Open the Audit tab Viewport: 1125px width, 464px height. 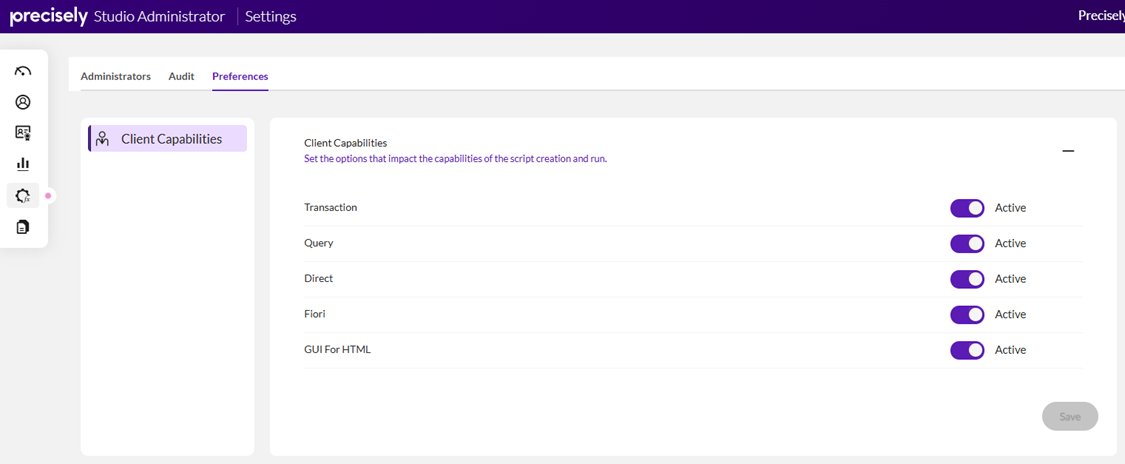181,76
